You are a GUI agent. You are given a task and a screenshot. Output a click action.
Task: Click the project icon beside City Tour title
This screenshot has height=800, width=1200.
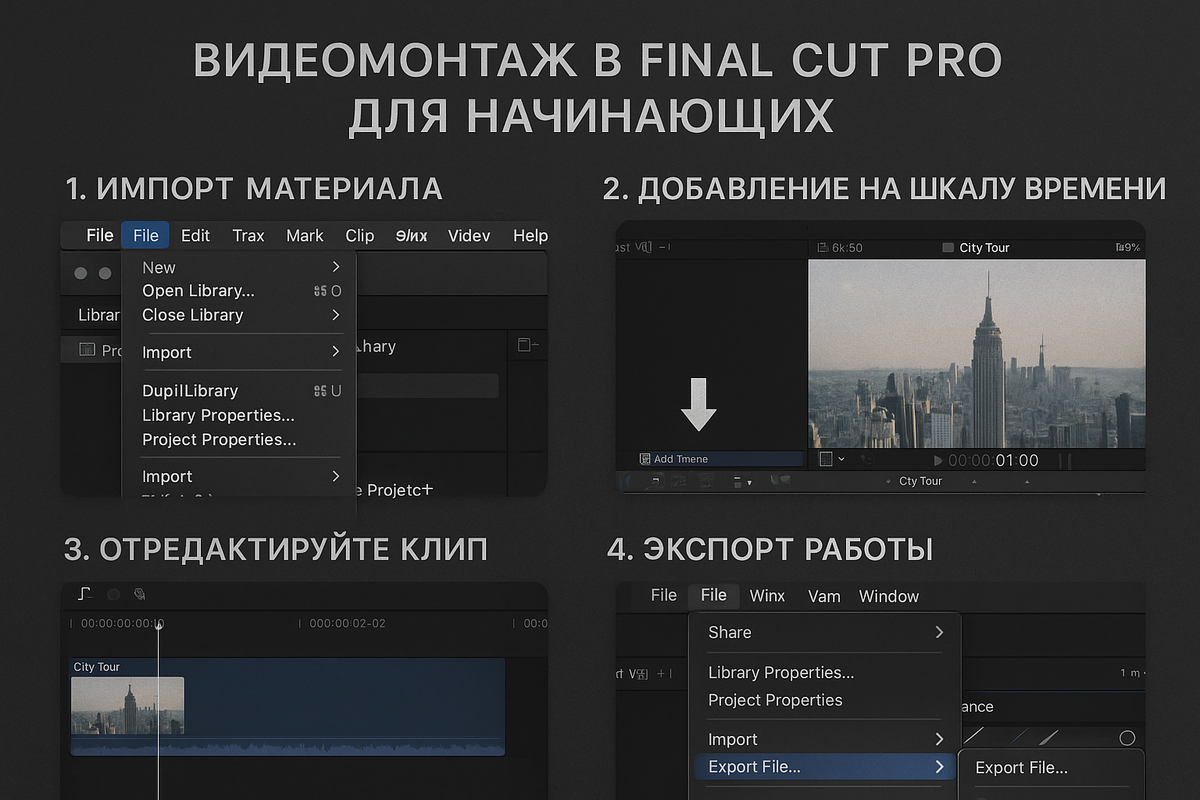pyautogui.click(x=948, y=247)
